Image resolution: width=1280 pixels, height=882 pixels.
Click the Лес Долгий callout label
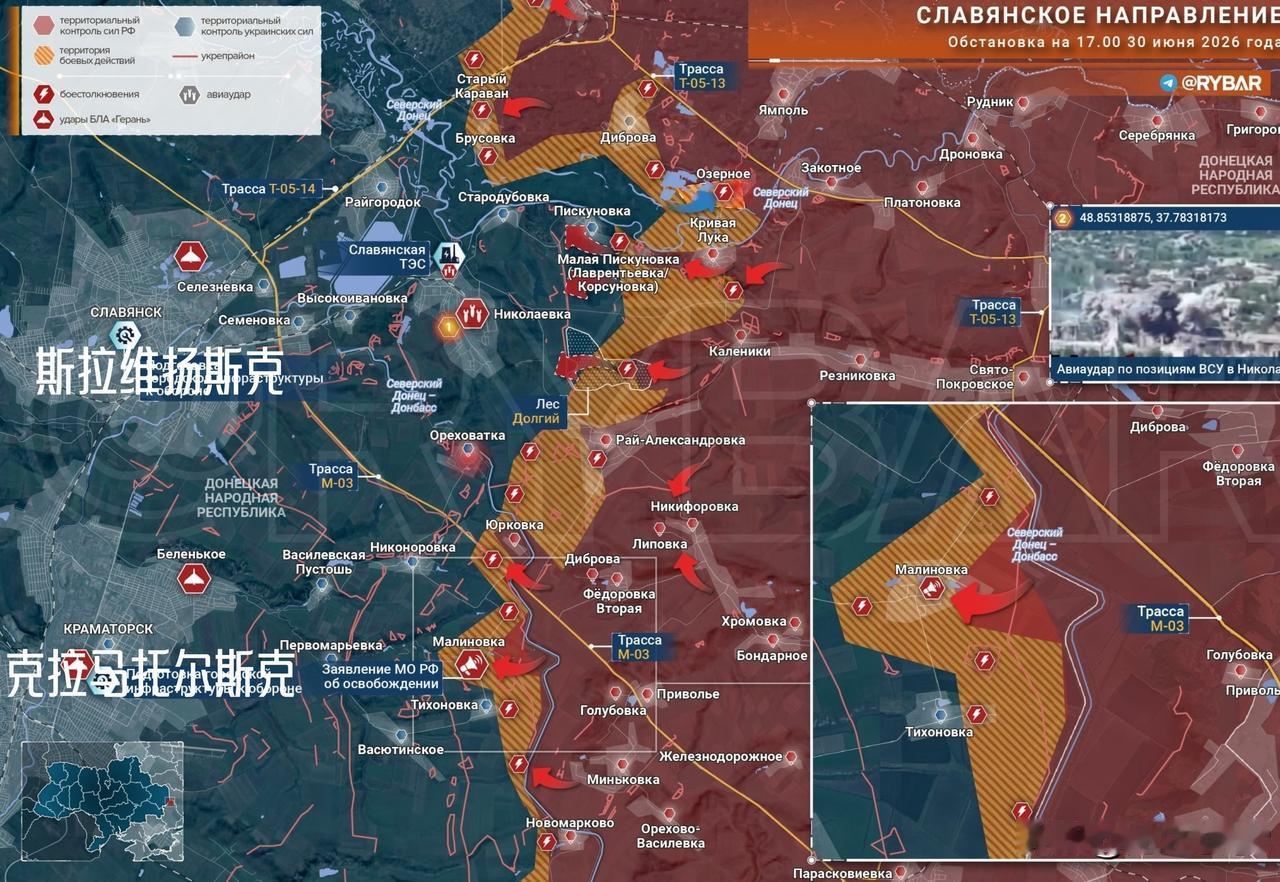(x=536, y=411)
